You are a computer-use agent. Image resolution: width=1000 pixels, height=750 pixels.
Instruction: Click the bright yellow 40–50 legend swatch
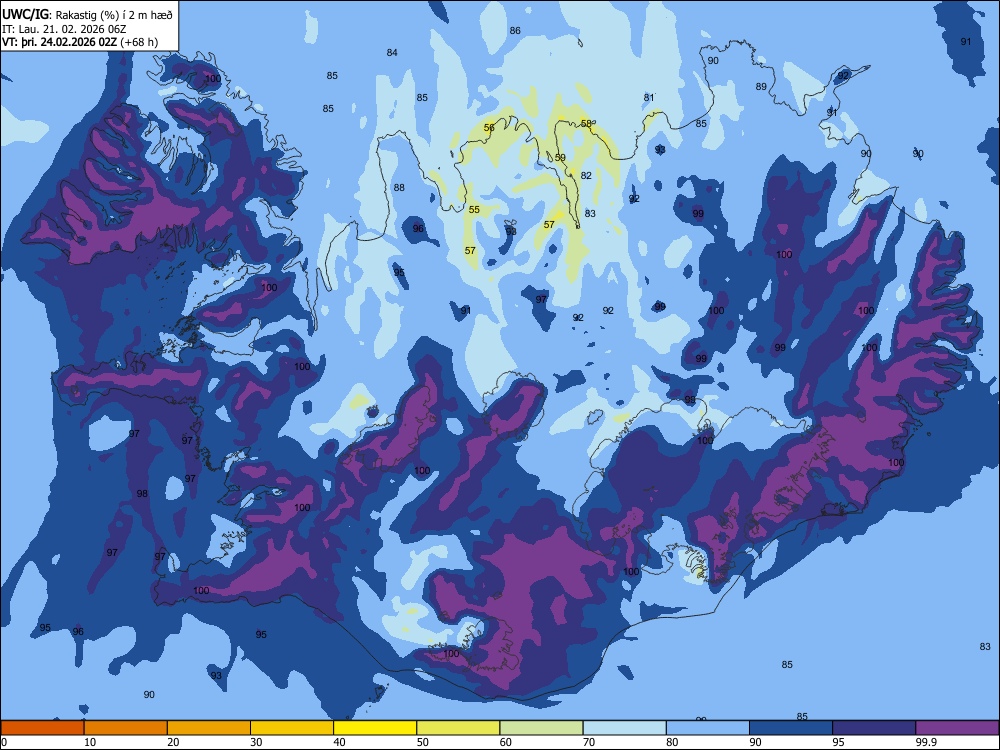click(375, 728)
